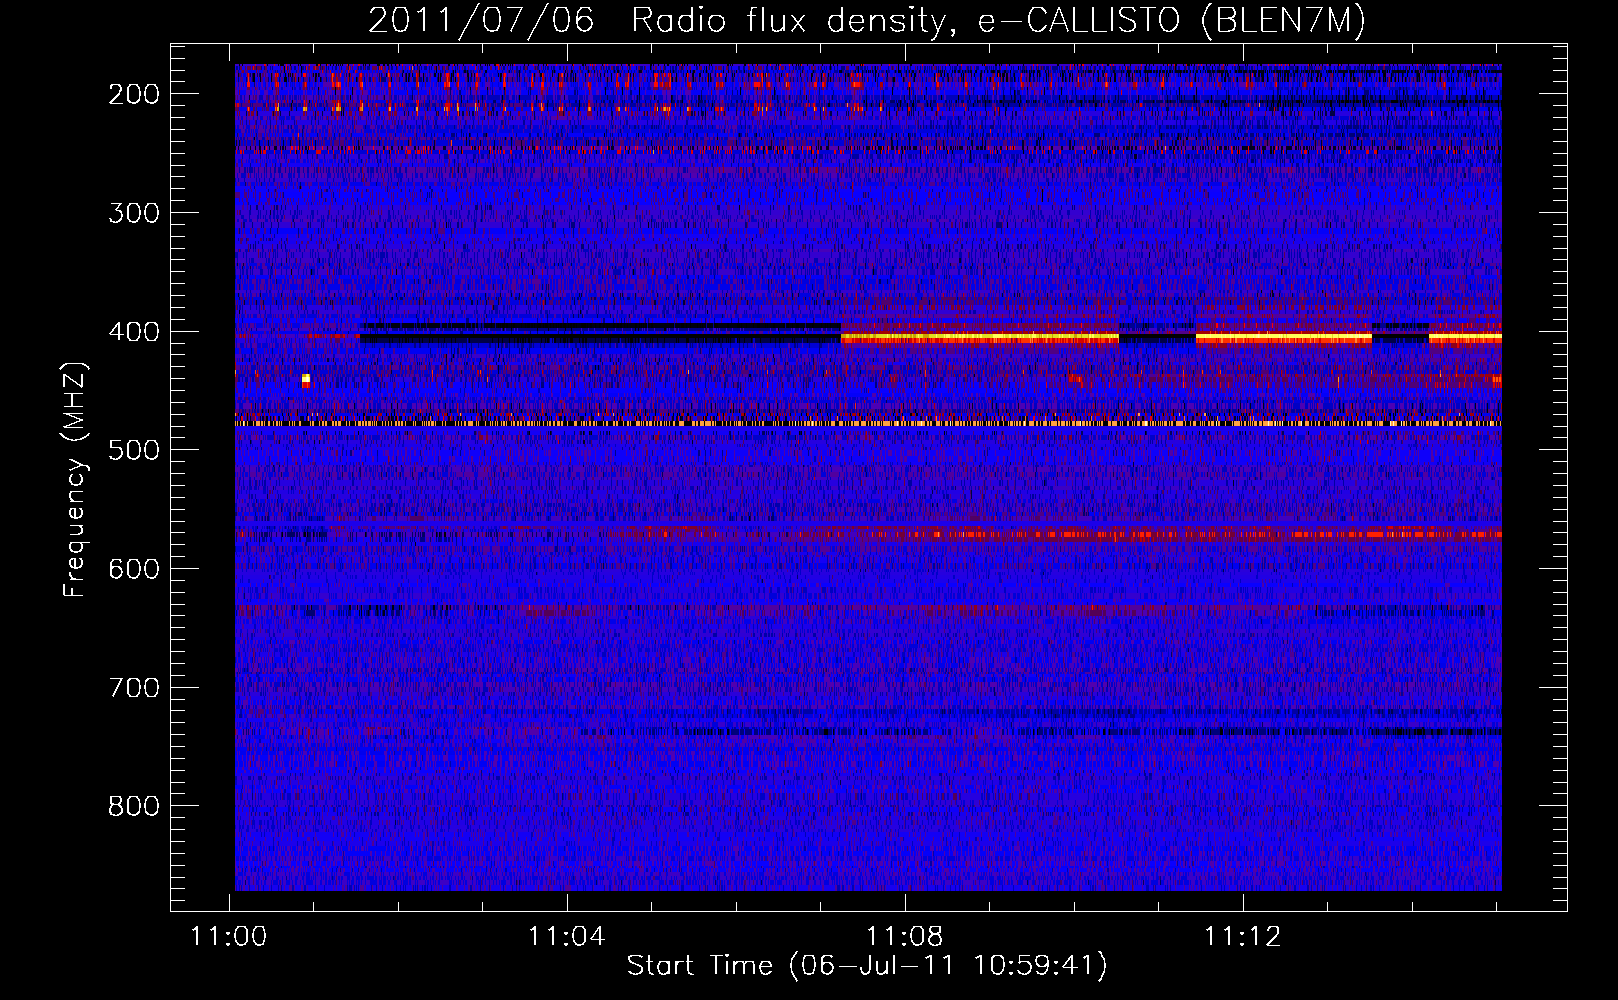The image size is (1618, 1000).
Task: Click the 11:04 time tick label
Action: pyautogui.click(x=567, y=937)
